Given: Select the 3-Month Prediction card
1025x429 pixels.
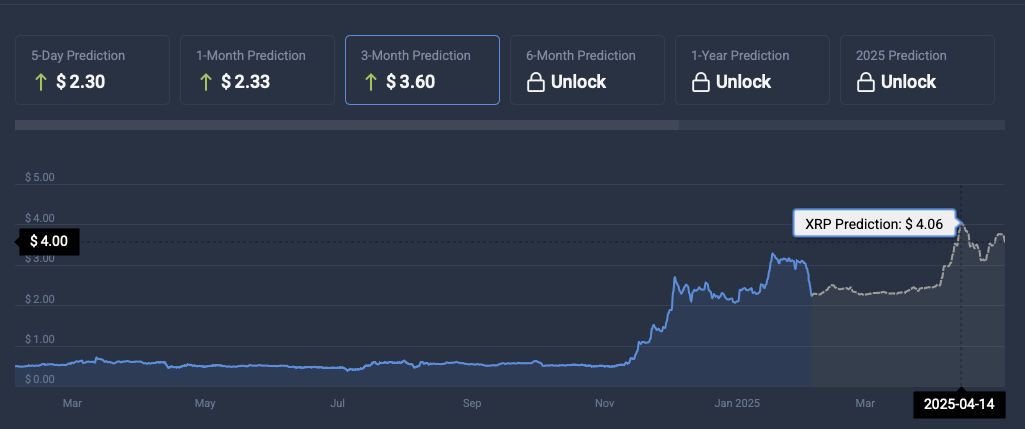Looking at the screenshot, I should pos(422,70).
